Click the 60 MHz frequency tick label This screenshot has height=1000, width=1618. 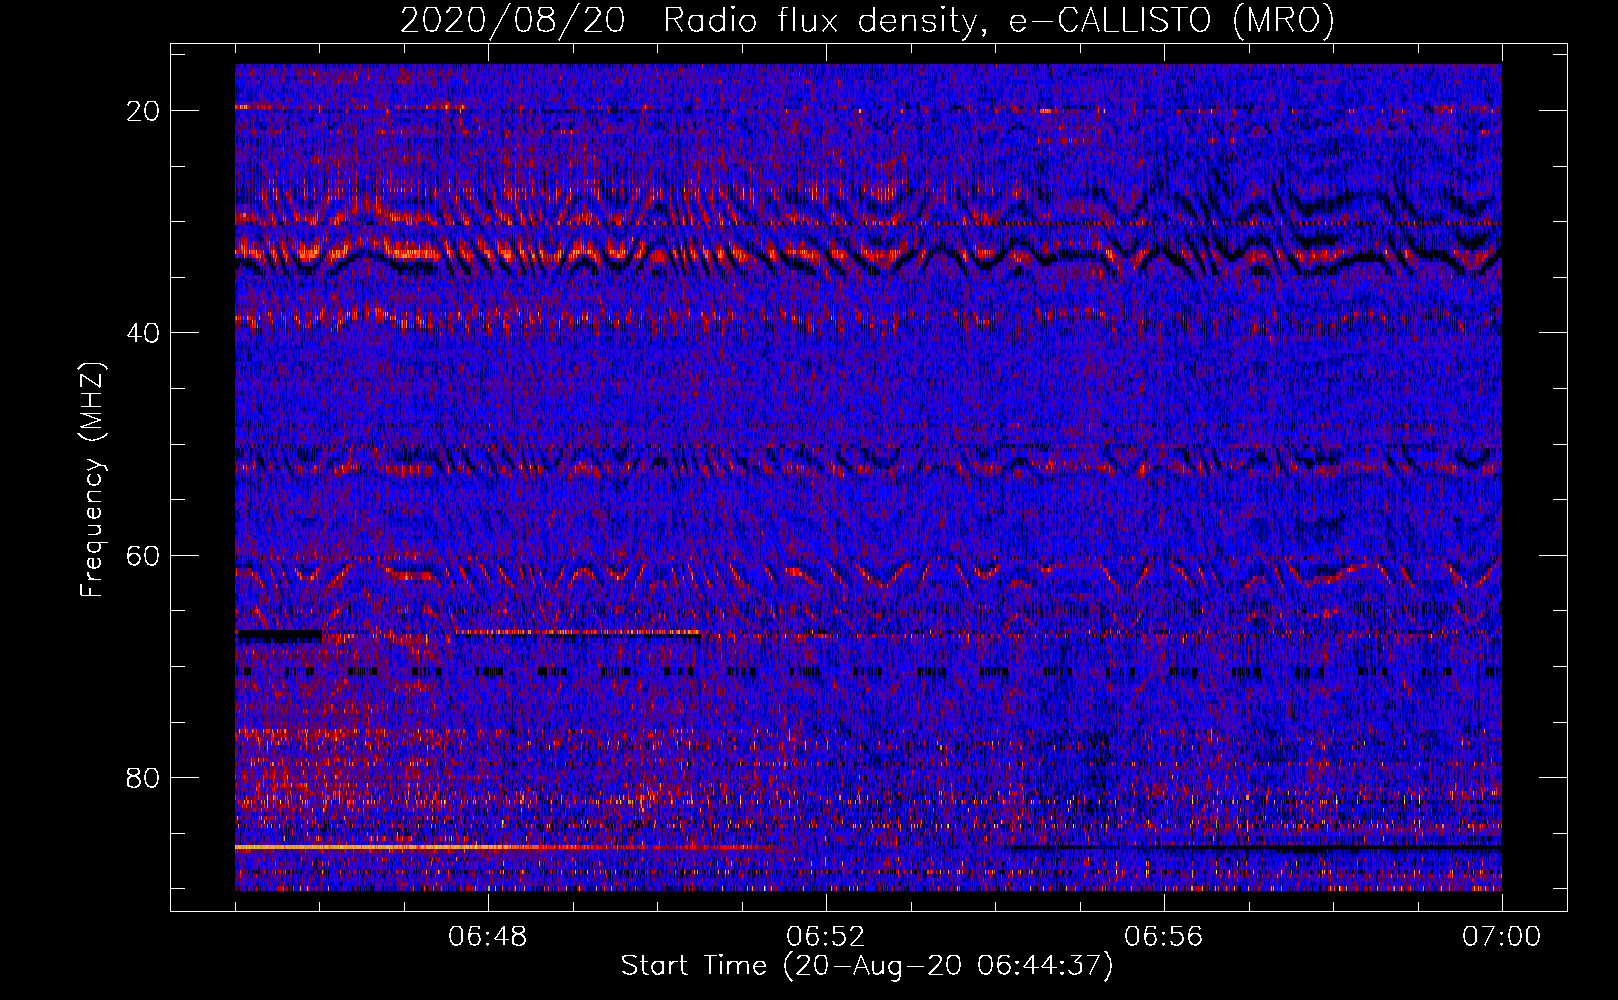coord(143,556)
